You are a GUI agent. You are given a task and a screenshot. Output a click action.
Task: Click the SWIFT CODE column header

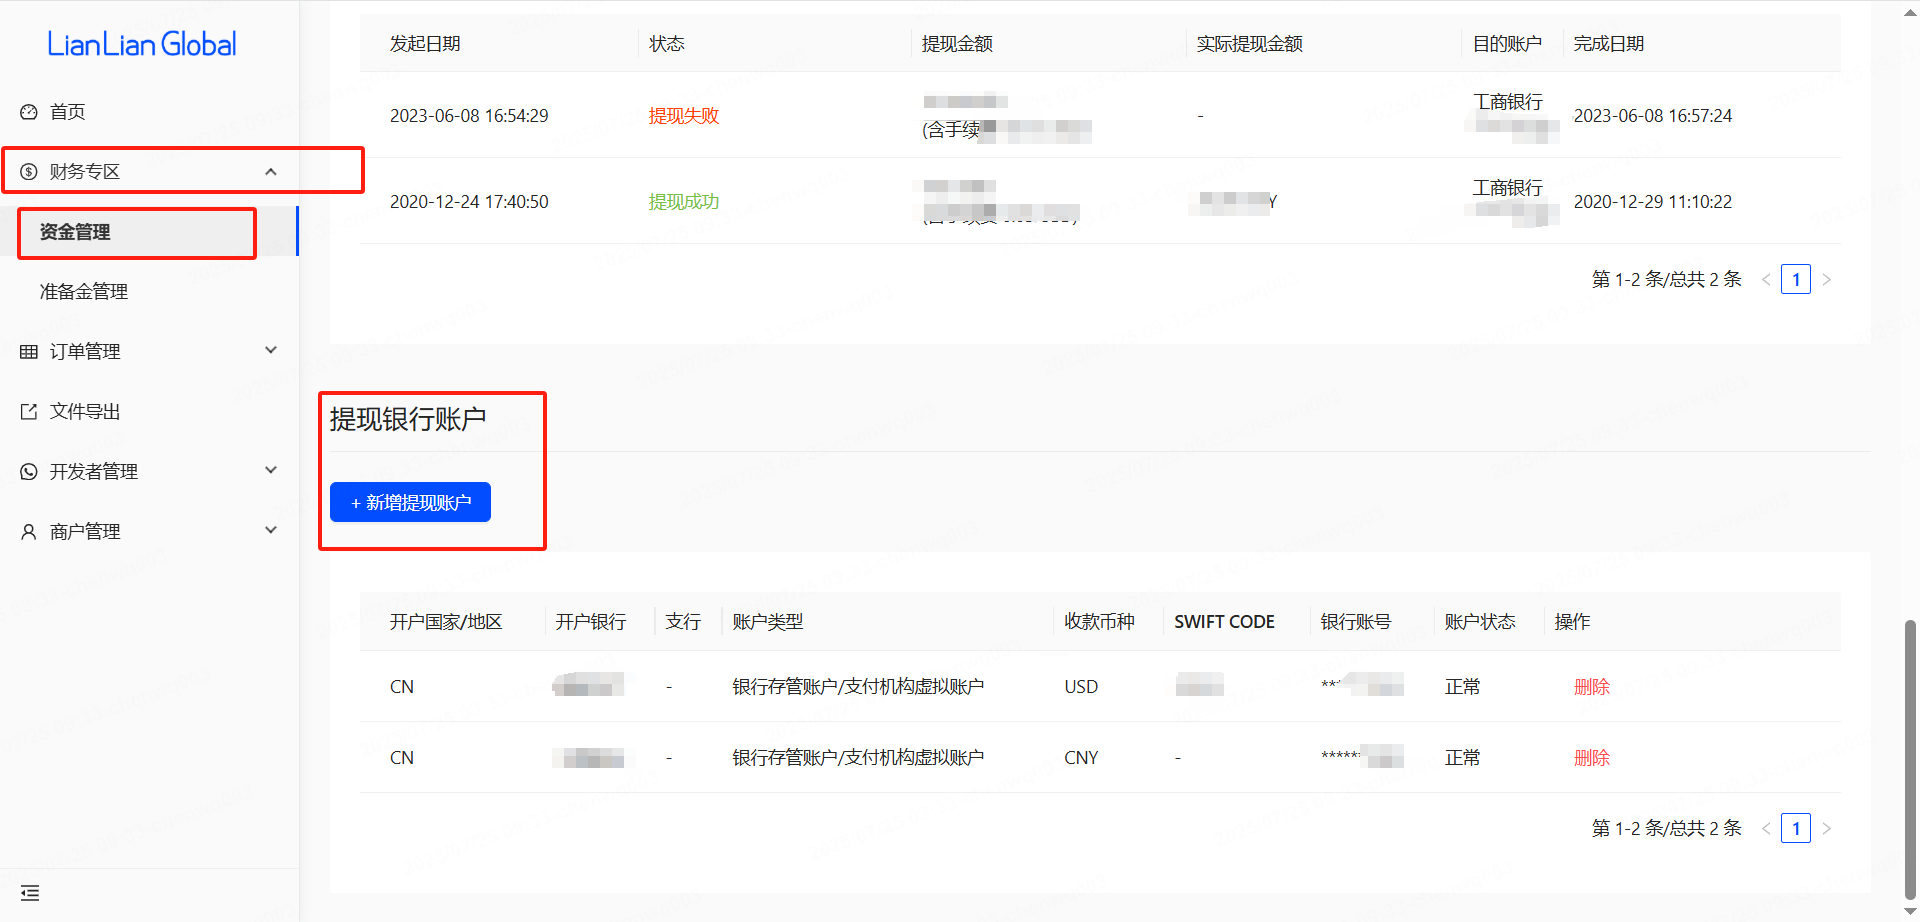(1224, 622)
